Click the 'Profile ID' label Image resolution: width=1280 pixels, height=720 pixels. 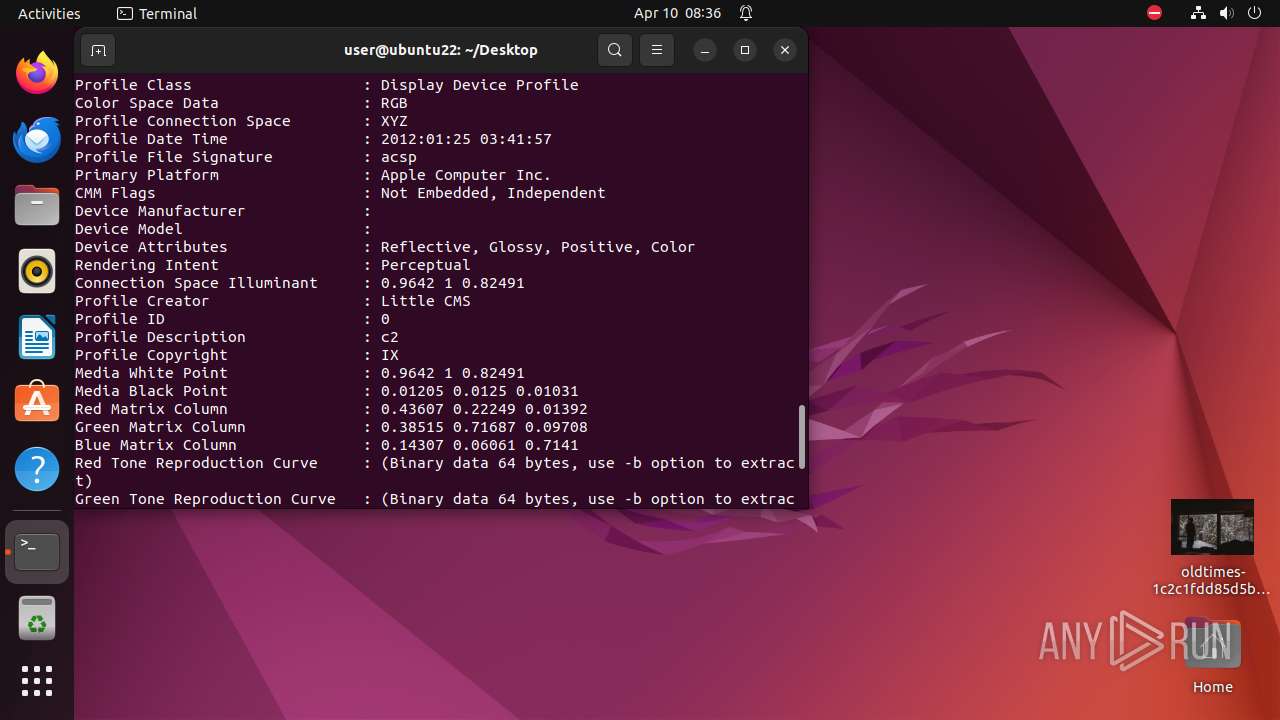(120, 319)
